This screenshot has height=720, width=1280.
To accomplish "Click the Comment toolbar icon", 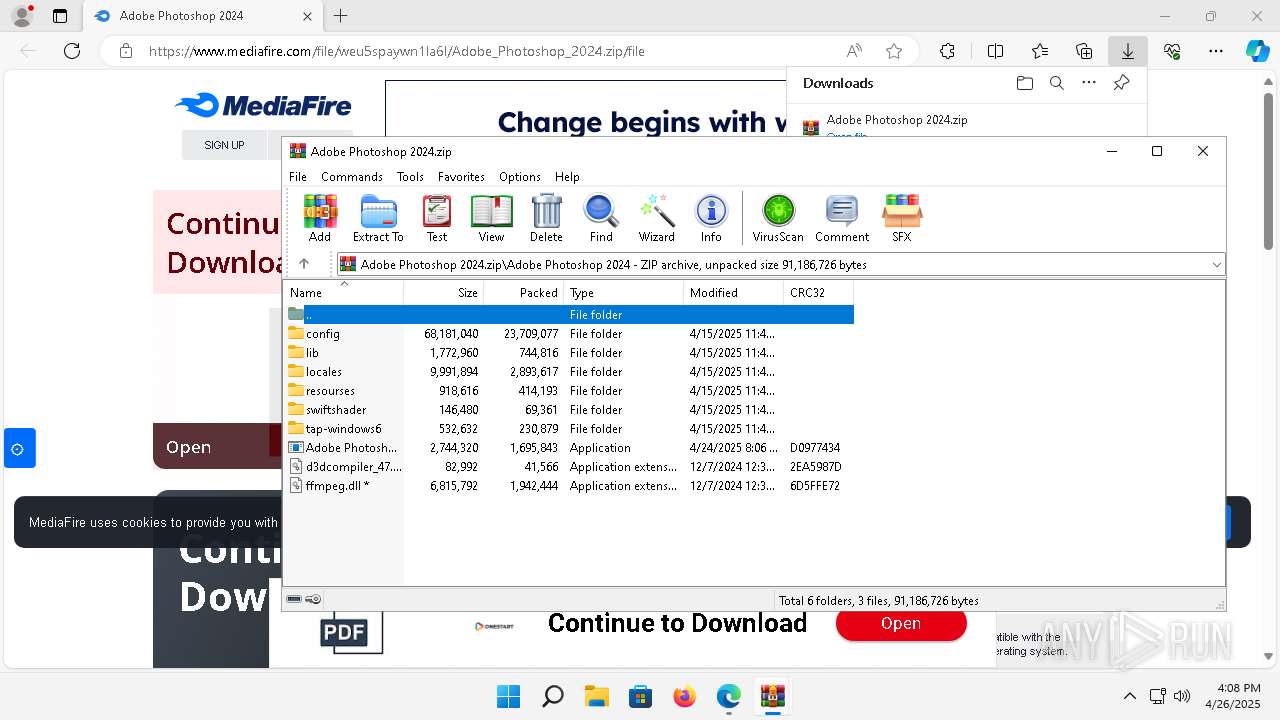I will (842, 218).
